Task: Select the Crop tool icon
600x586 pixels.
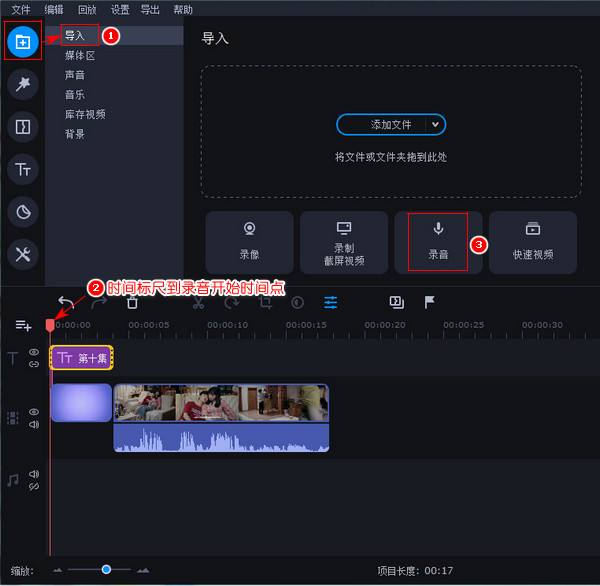Action: (265, 302)
